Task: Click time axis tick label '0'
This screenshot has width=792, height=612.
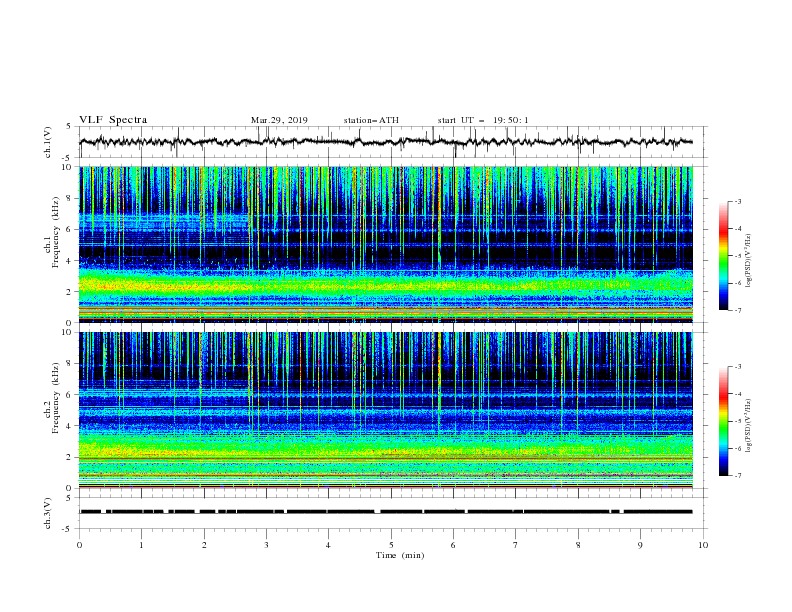Action: (79, 545)
